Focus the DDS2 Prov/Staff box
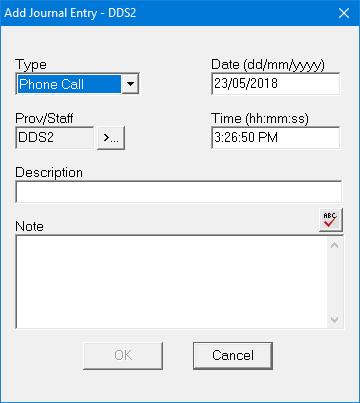The width and height of the screenshot is (360, 403). (55, 138)
